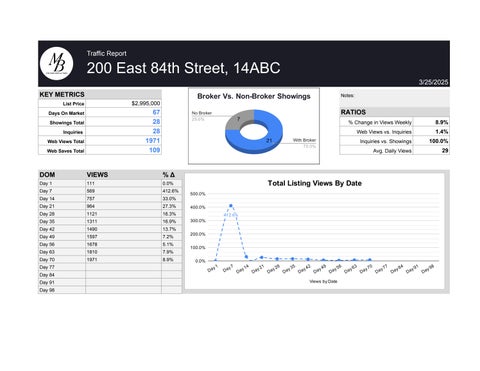This screenshot has height=371, width=480.
Task: Select the '412.6%' table cell
Action: click(171, 191)
